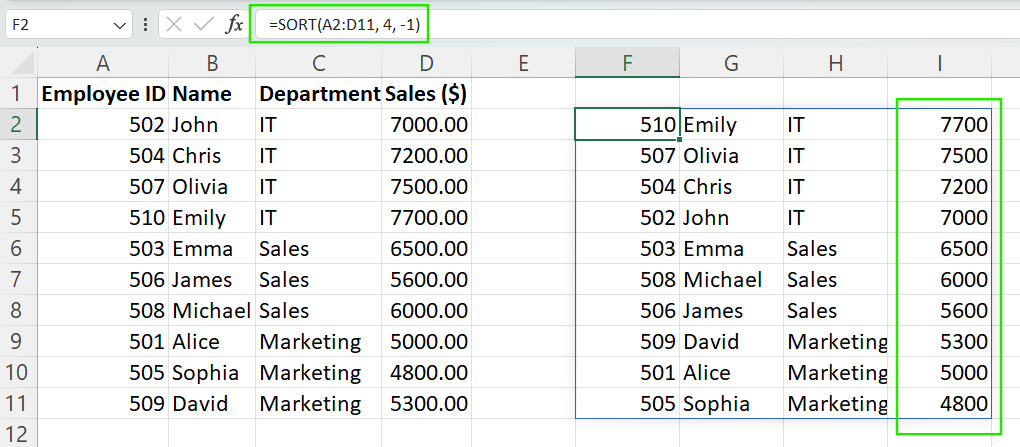Click cell F2 containing 510
This screenshot has height=447, width=1020.
click(627, 124)
